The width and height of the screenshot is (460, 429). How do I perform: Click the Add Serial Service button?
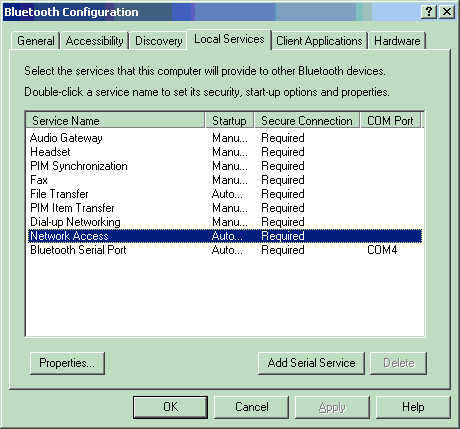pos(311,363)
